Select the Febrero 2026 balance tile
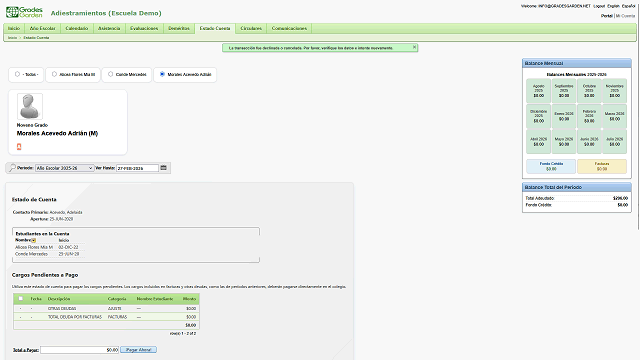Image resolution: width=640 pixels, height=360 pixels. click(x=589, y=116)
